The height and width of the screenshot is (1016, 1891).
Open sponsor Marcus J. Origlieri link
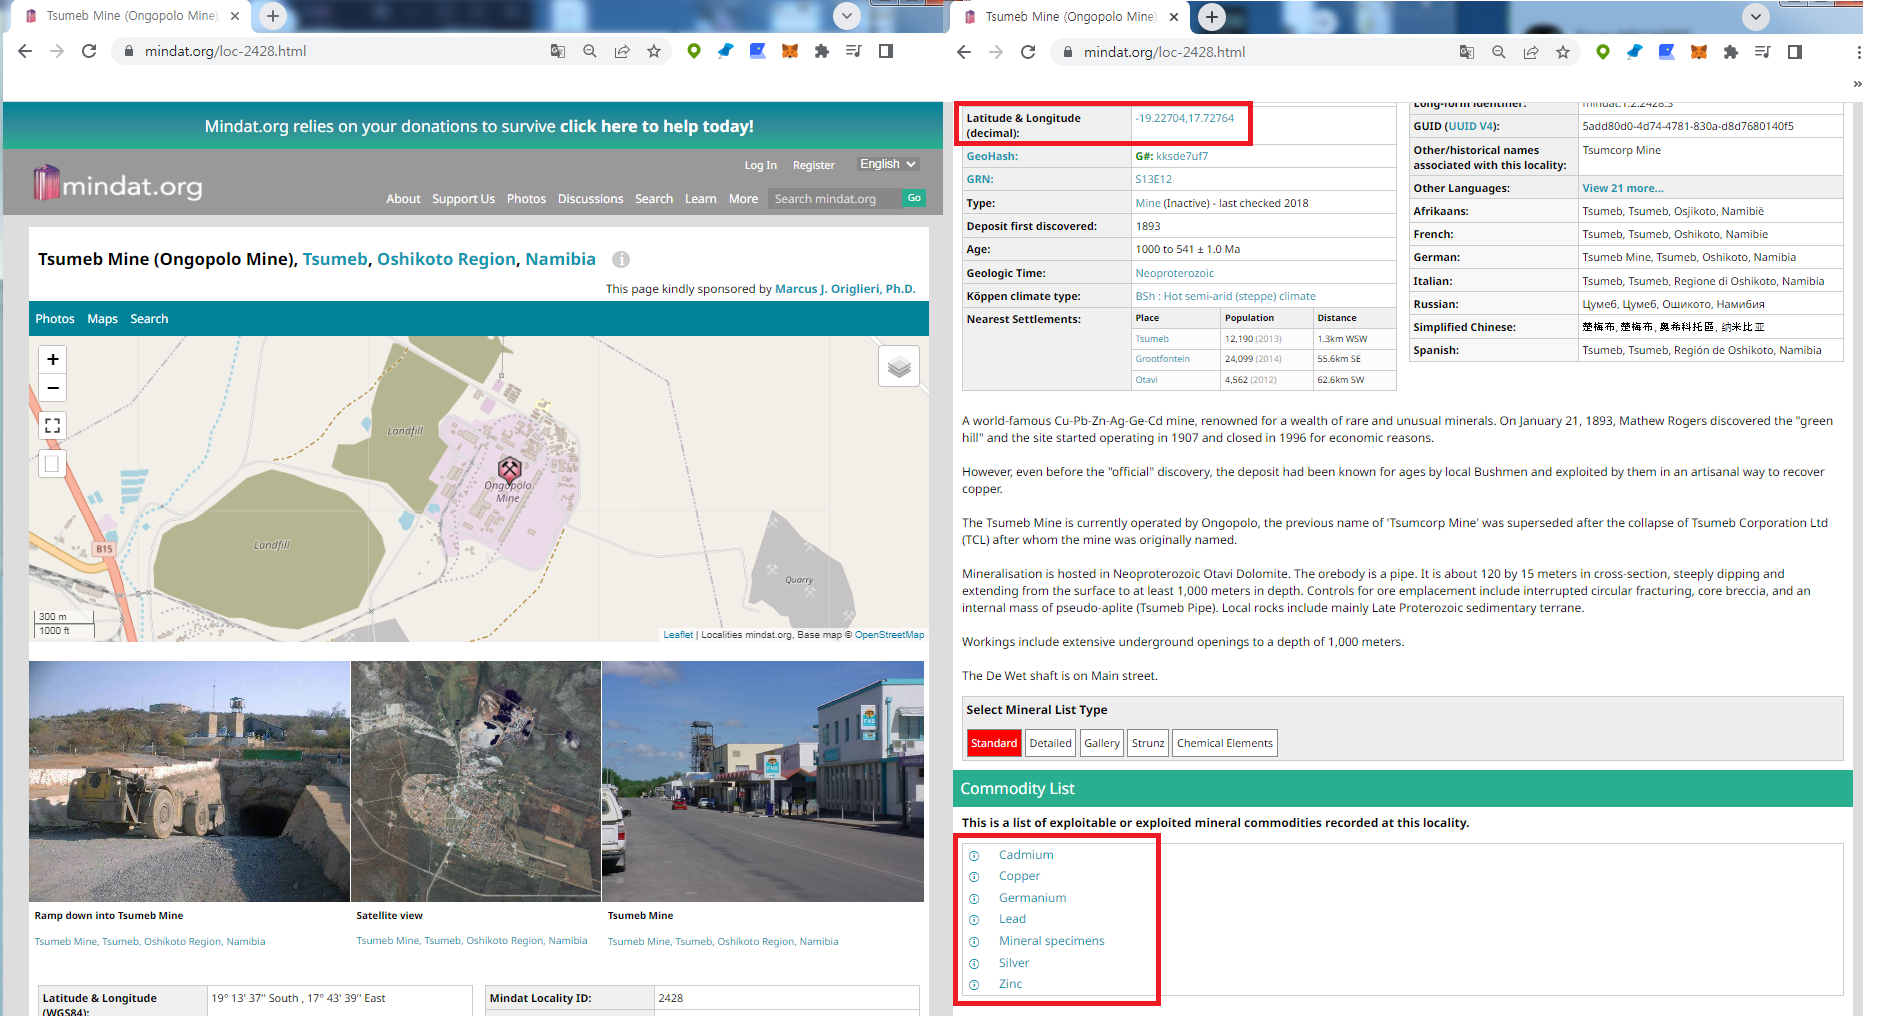[x=845, y=289]
